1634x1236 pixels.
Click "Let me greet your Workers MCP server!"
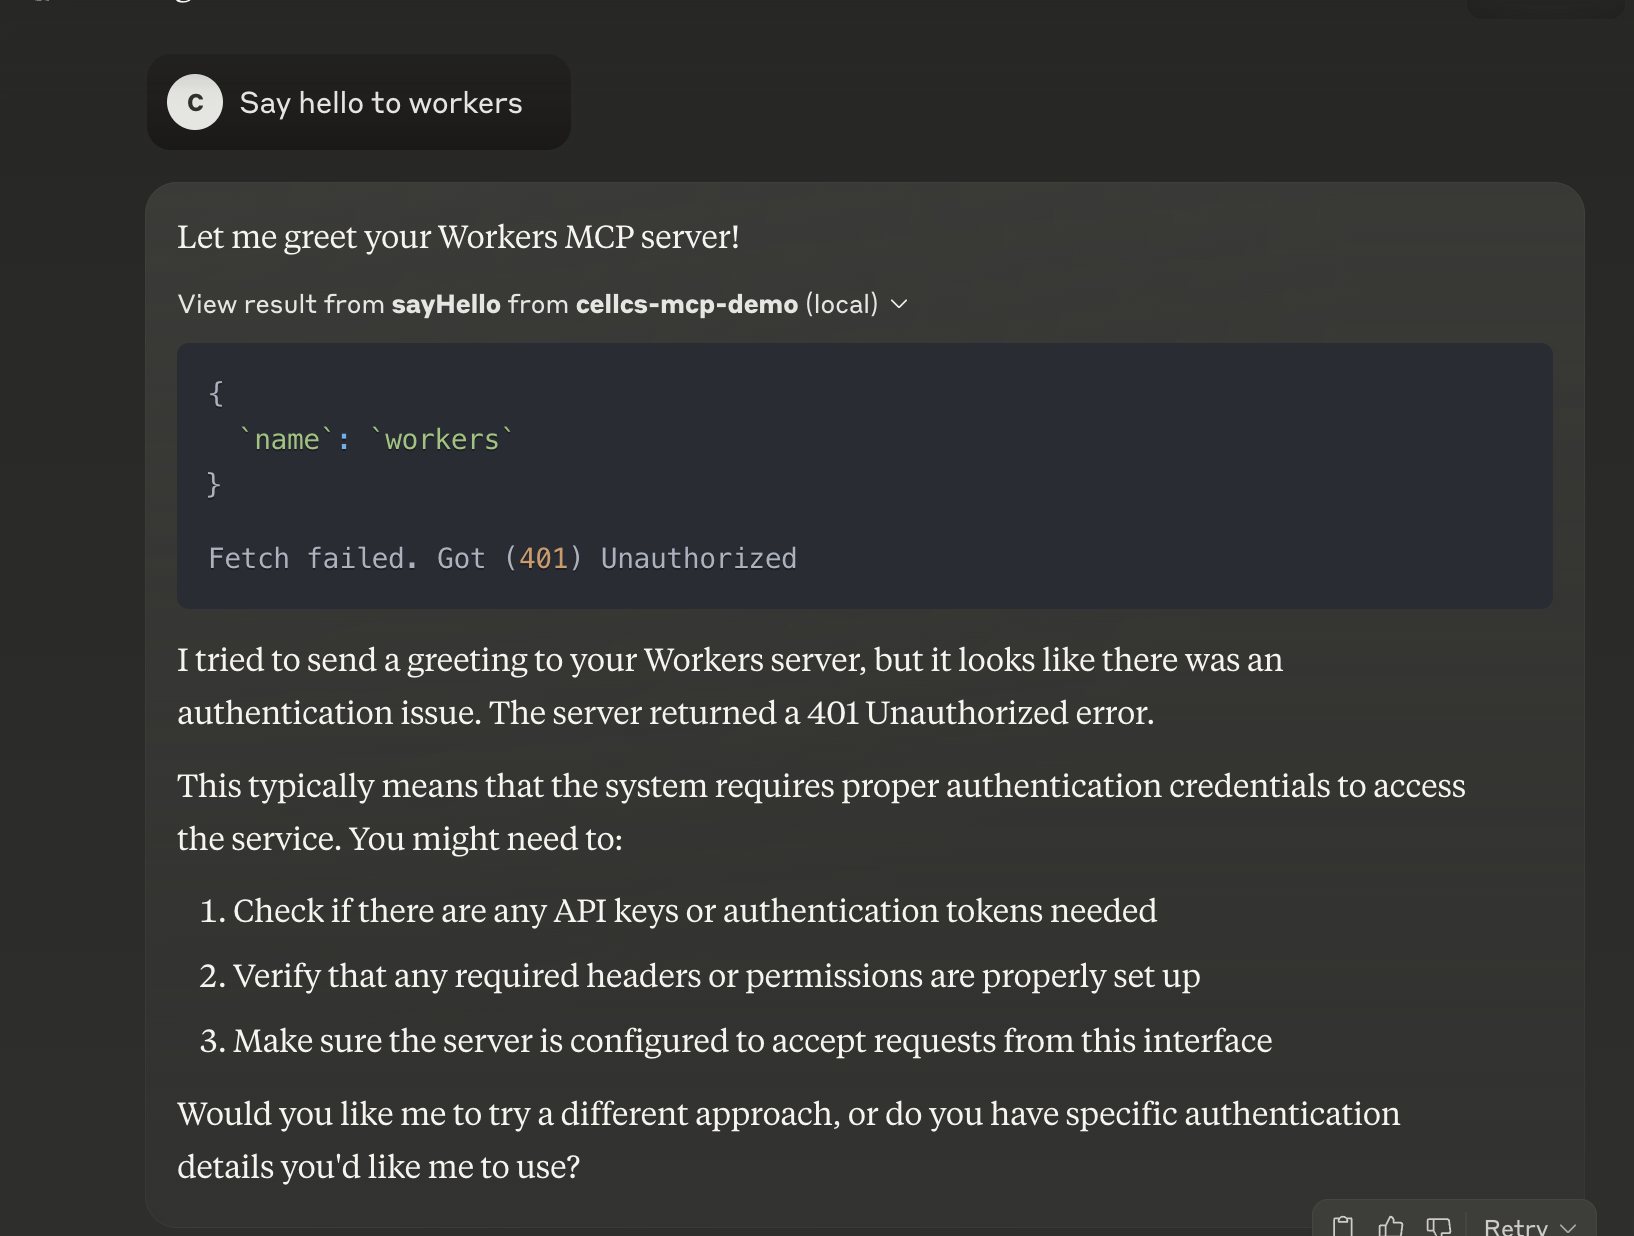(x=458, y=237)
